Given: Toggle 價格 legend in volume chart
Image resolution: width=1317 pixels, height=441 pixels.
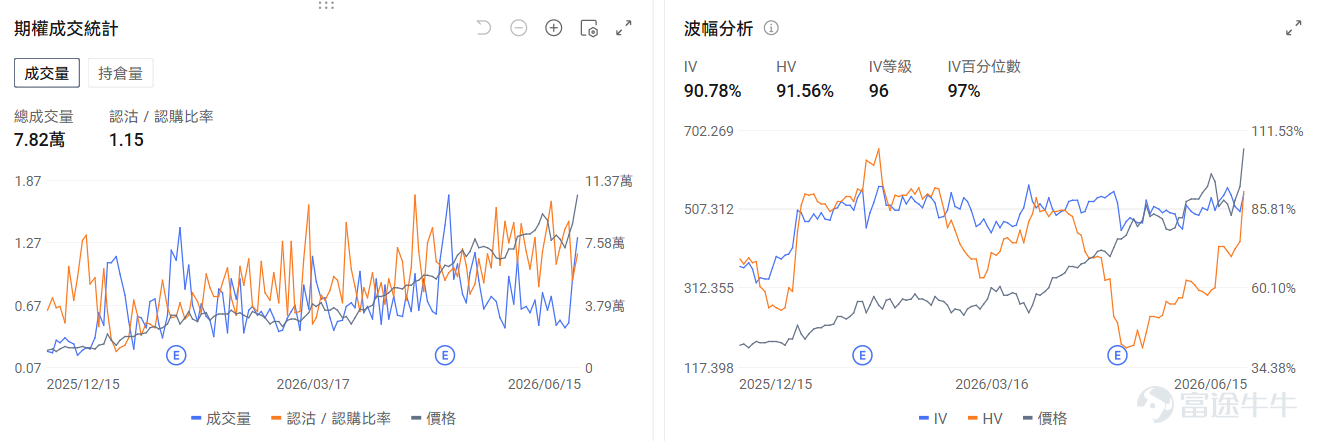Looking at the screenshot, I should click(x=433, y=418).
